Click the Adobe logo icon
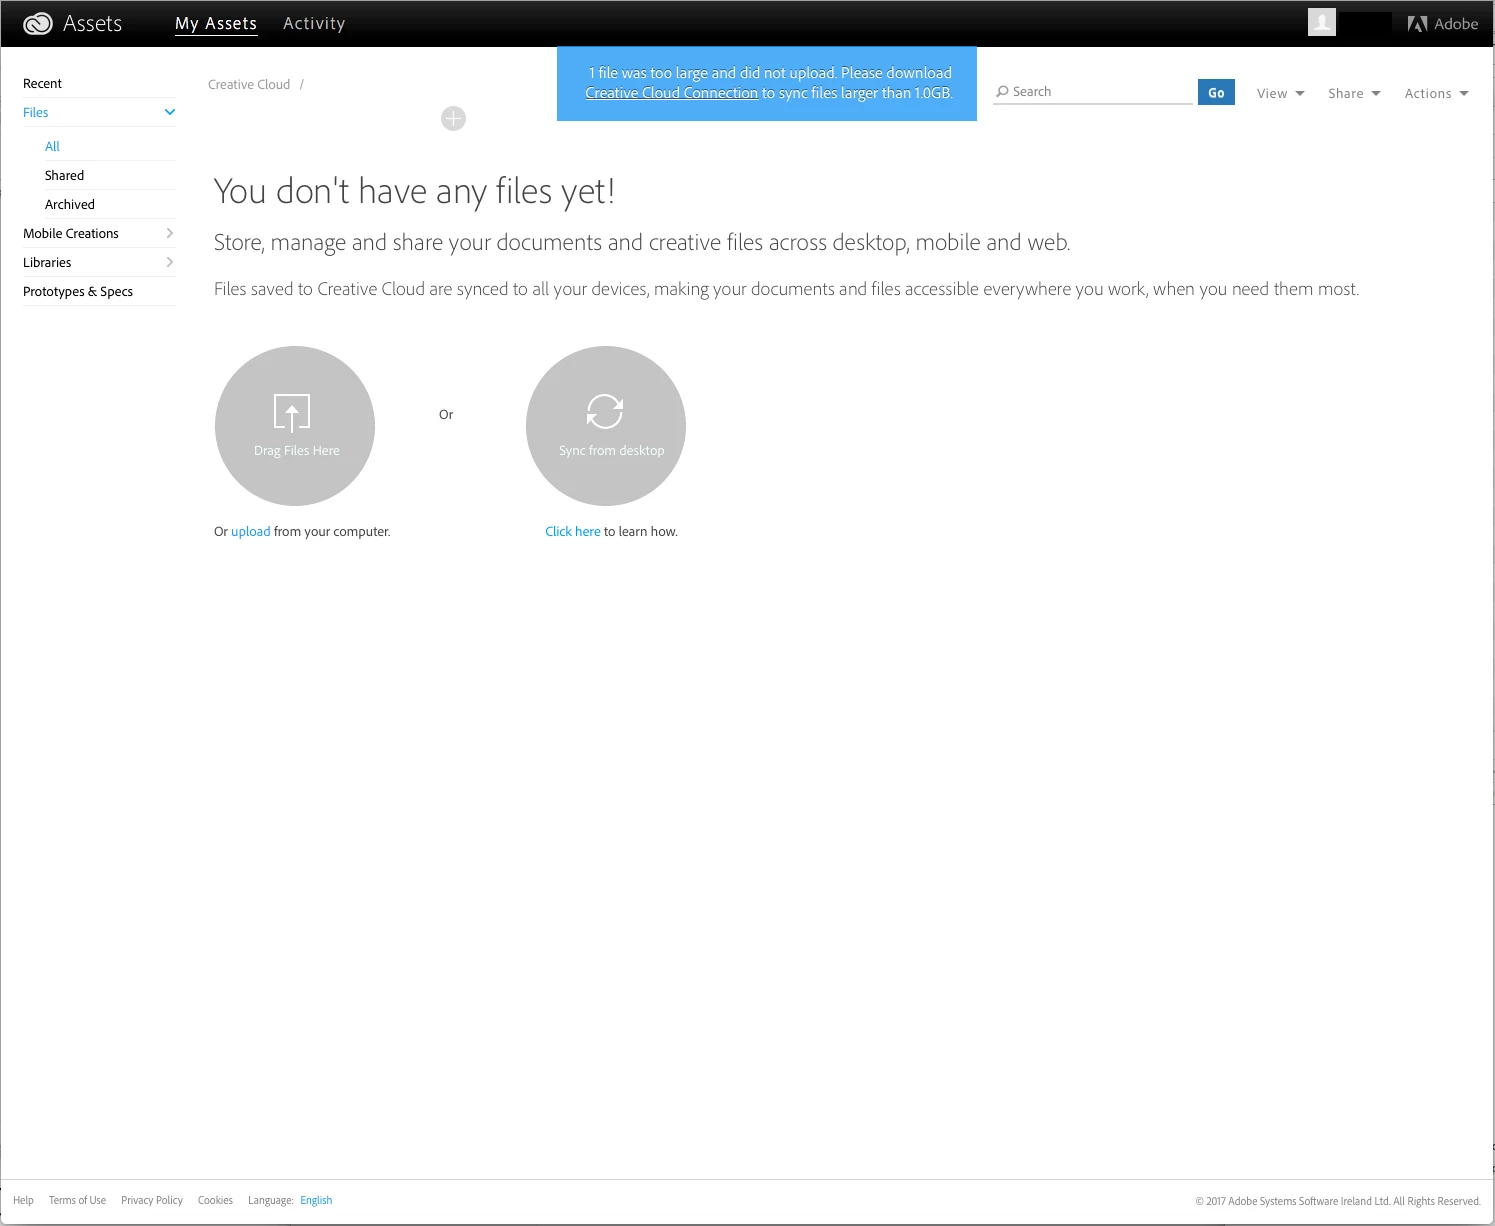 (x=1417, y=24)
